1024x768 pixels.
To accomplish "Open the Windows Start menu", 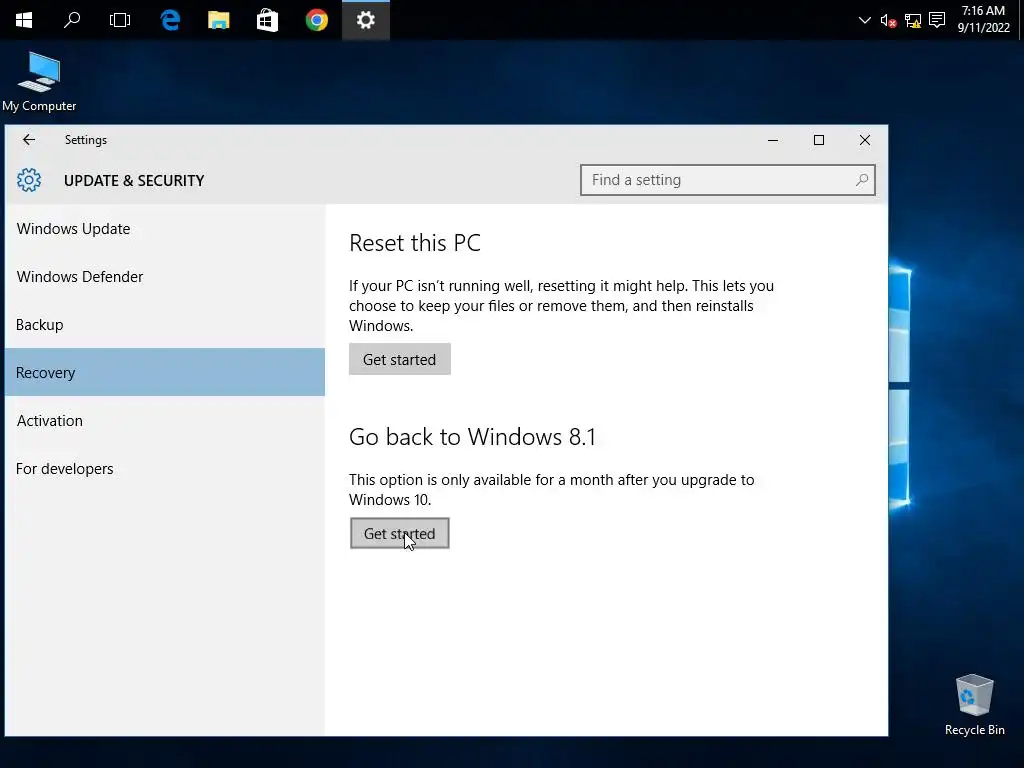I will (24, 20).
